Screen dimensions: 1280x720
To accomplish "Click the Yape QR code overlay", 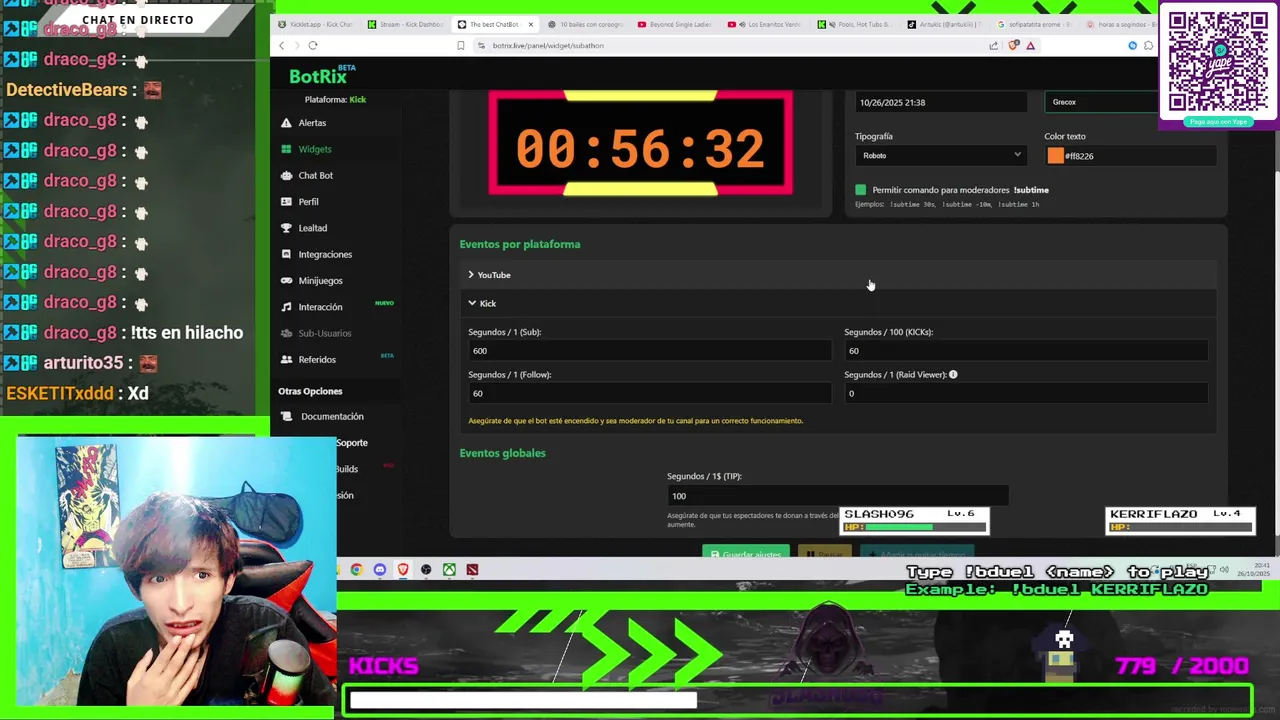I will 1219,62.
